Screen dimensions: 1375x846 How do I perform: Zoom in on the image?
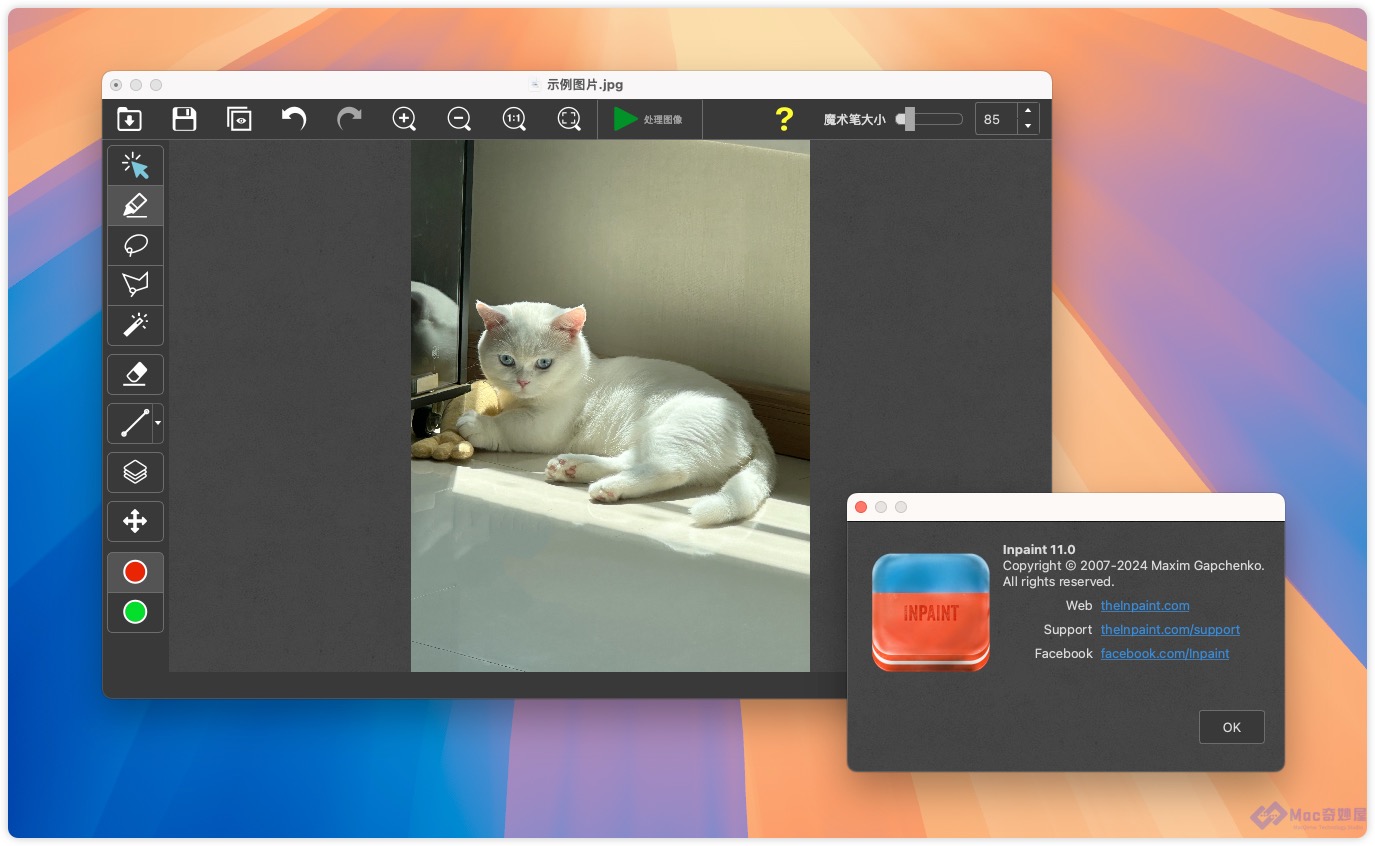point(404,119)
